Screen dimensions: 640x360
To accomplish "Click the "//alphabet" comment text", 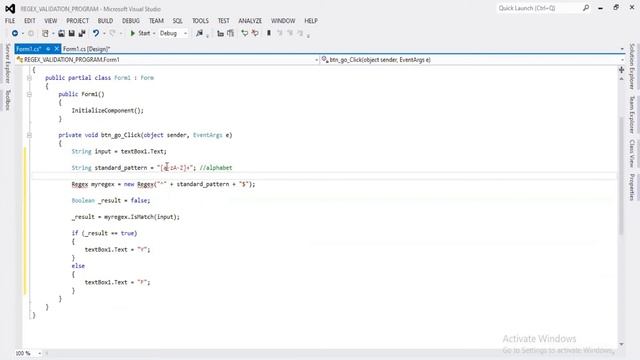I will click(x=216, y=168).
